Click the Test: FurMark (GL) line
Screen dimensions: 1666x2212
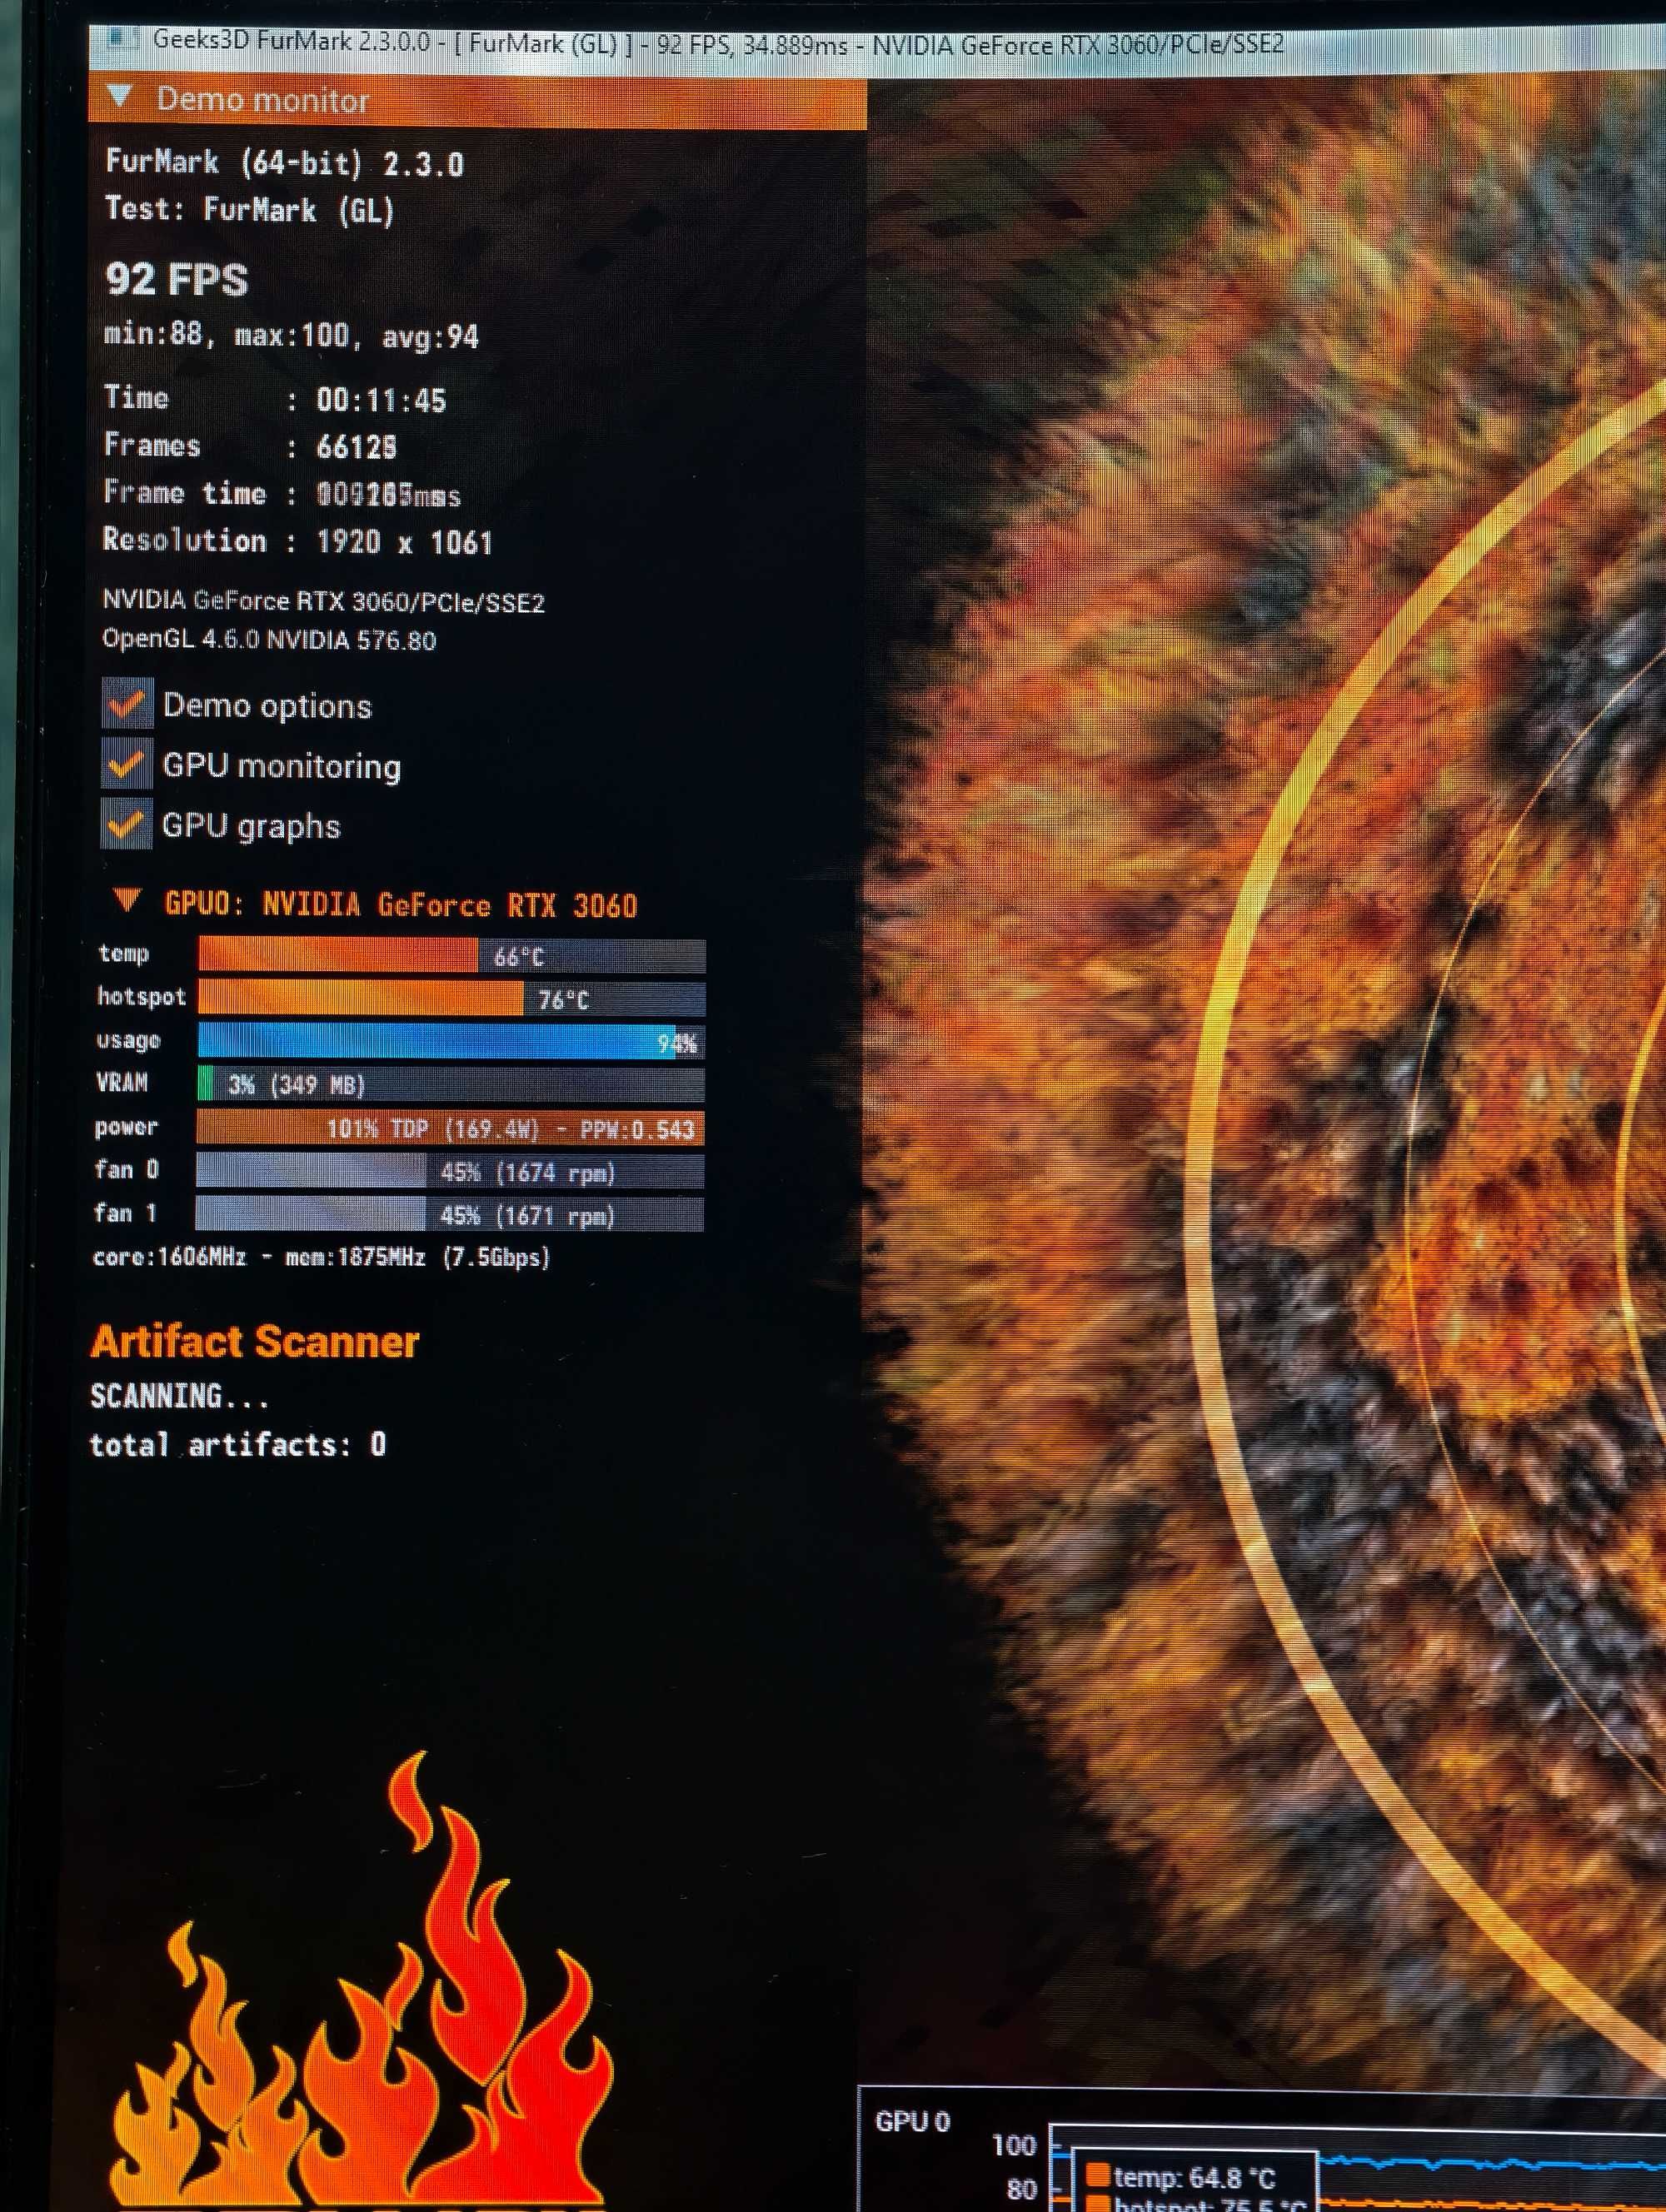tap(250, 209)
